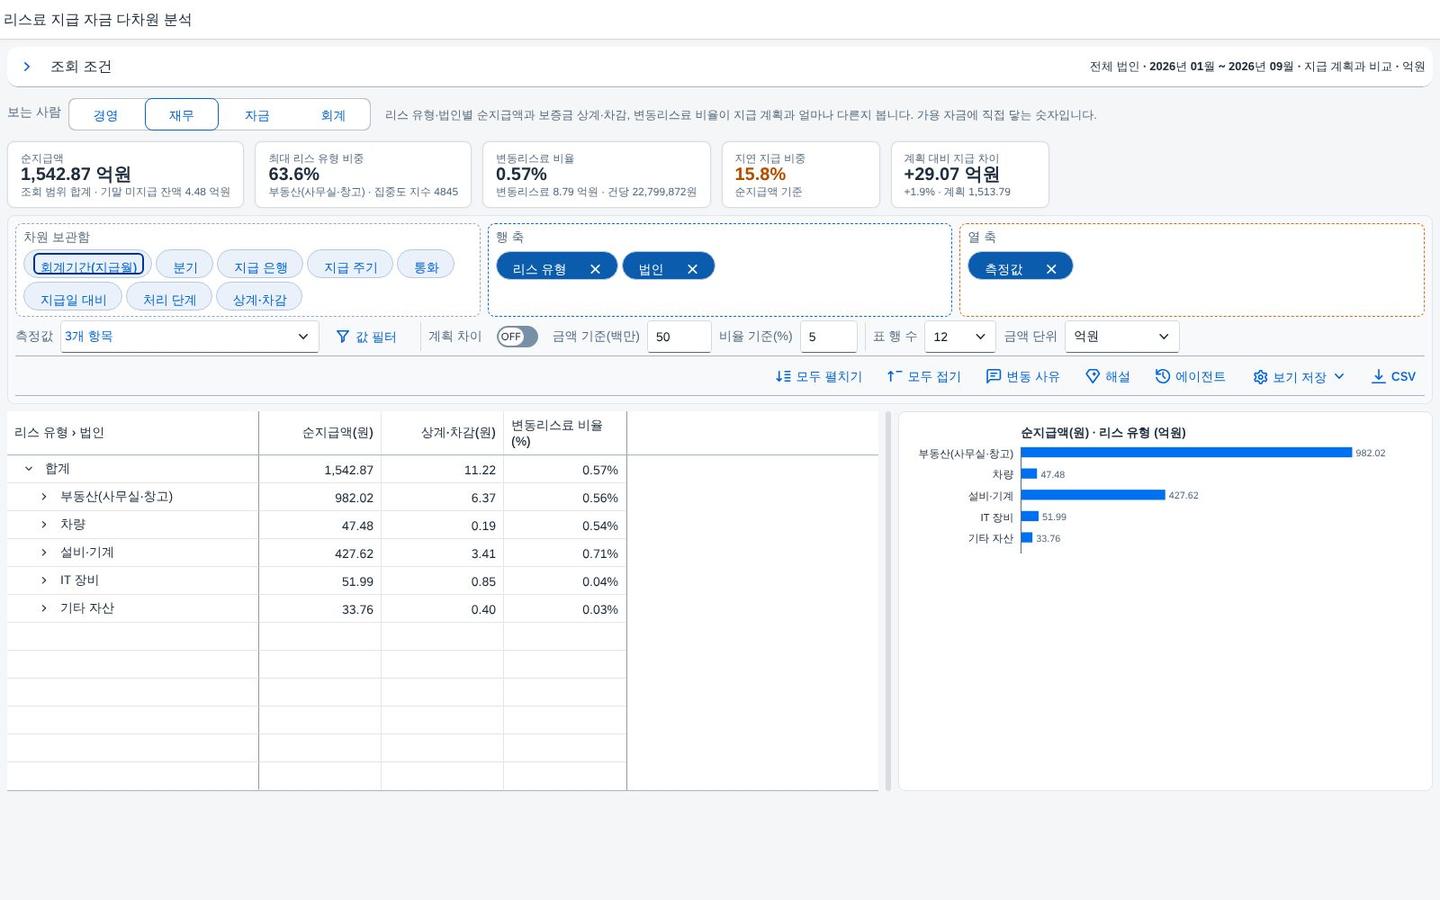Viewport: 1440px width, 900px height.
Task: Remove 측정값 chip from column axis
Action: click(x=1051, y=269)
